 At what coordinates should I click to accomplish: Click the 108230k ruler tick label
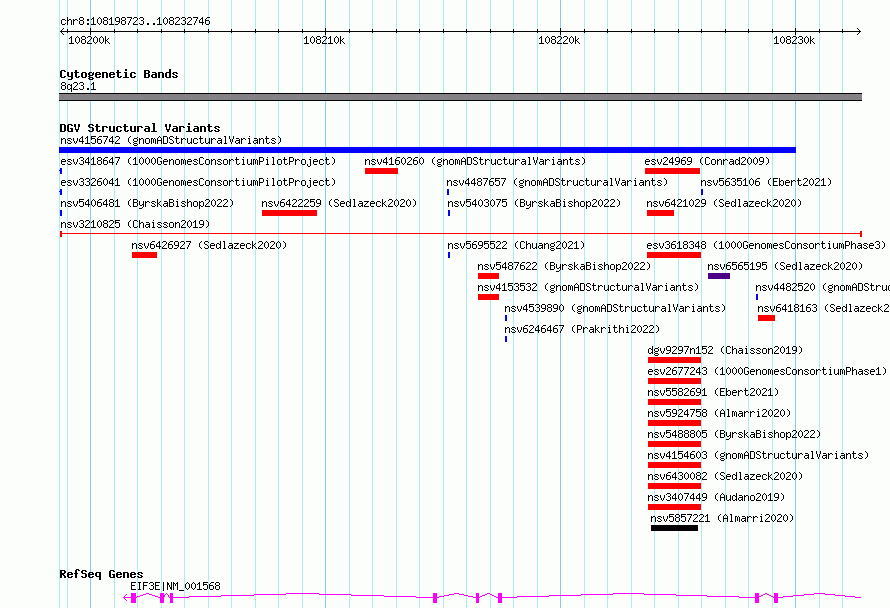794,40
